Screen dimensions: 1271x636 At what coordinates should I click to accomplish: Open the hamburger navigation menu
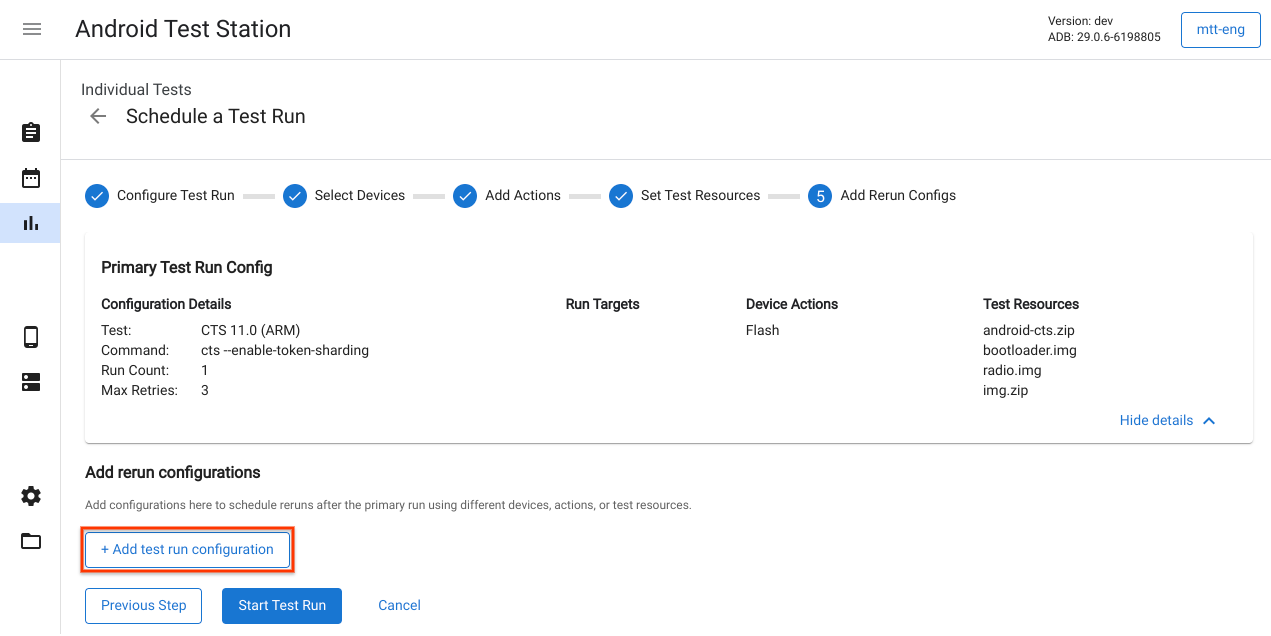[31, 29]
